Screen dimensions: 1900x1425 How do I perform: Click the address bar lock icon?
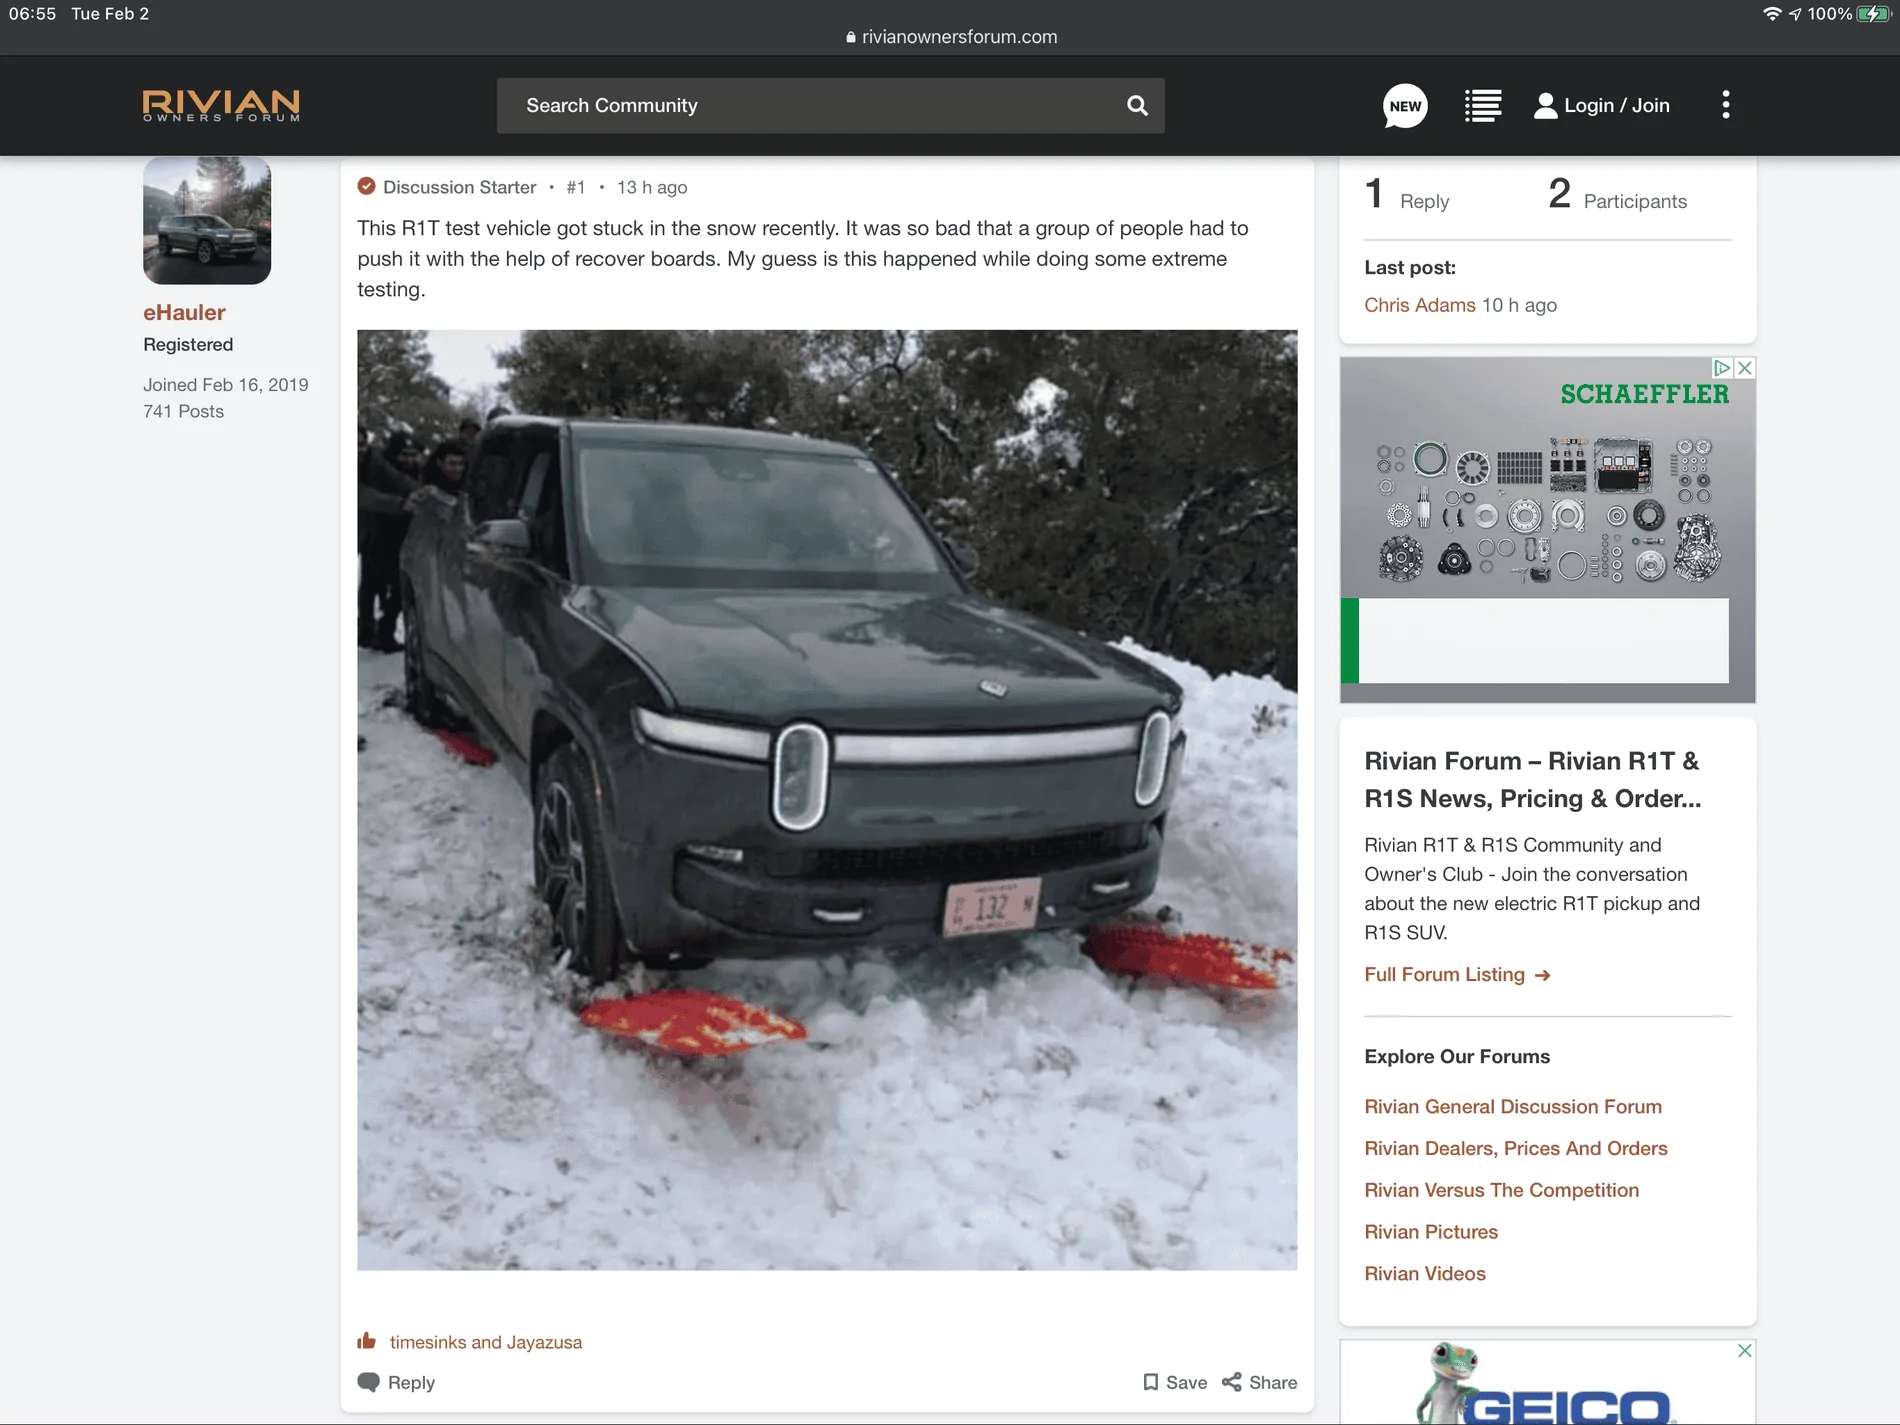click(851, 37)
